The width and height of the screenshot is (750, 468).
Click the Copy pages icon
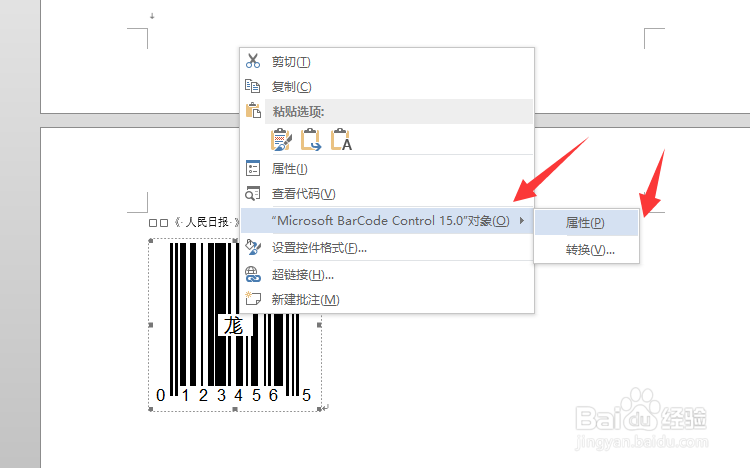pos(253,86)
